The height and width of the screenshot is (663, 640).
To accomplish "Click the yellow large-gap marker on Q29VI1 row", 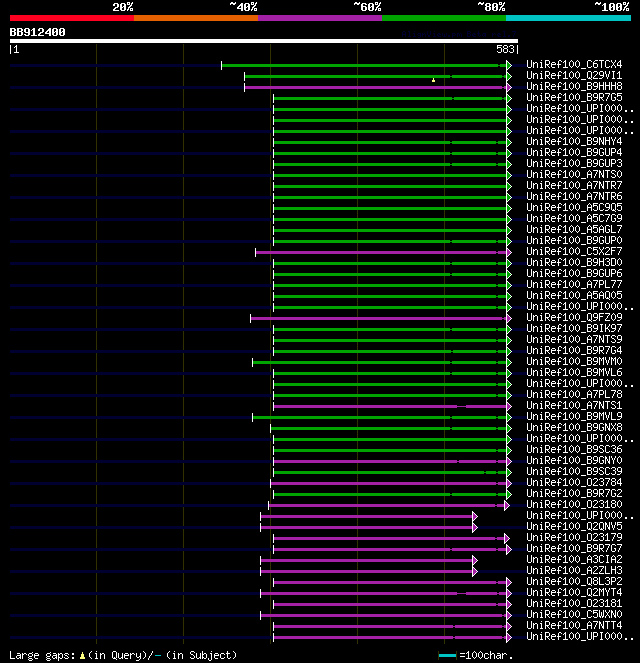I will [x=433, y=80].
